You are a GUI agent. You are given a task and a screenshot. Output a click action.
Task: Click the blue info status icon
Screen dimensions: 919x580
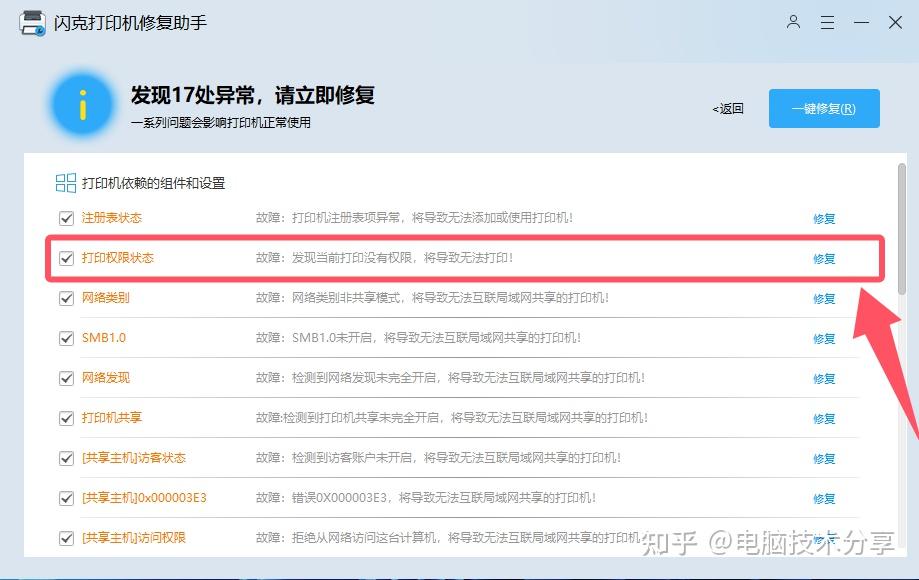[x=83, y=105]
